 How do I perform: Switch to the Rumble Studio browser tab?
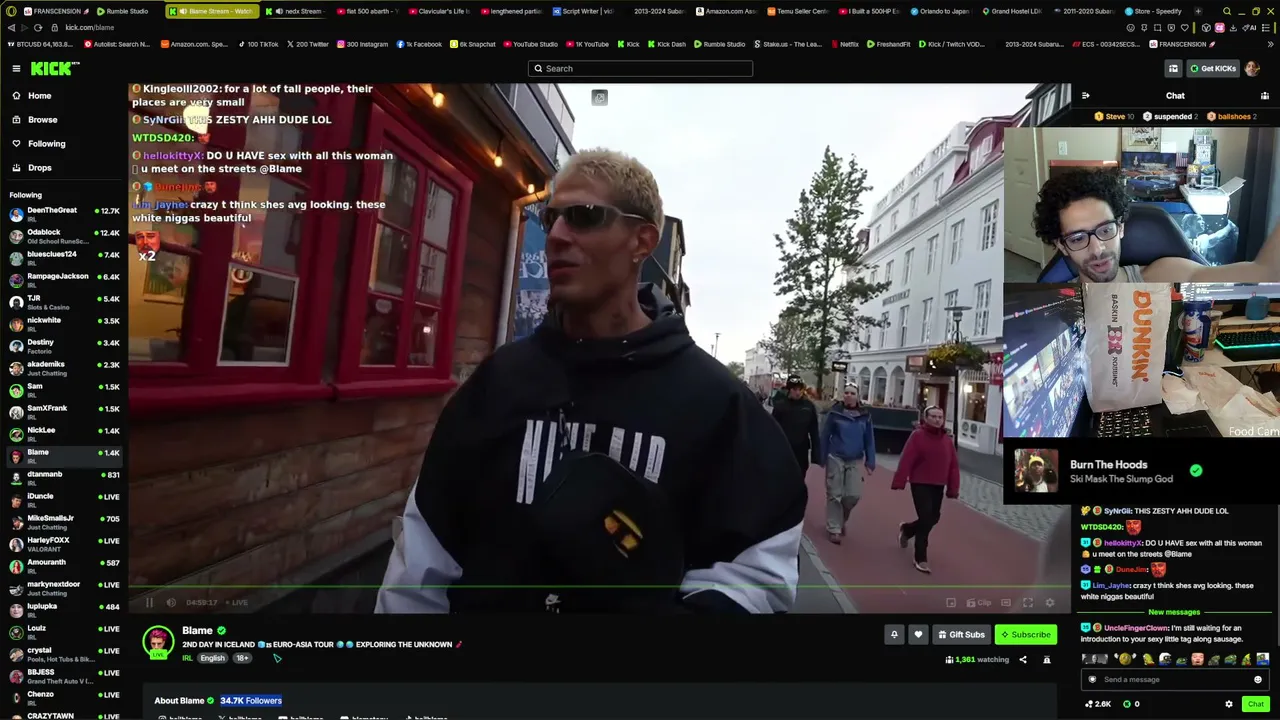122,11
